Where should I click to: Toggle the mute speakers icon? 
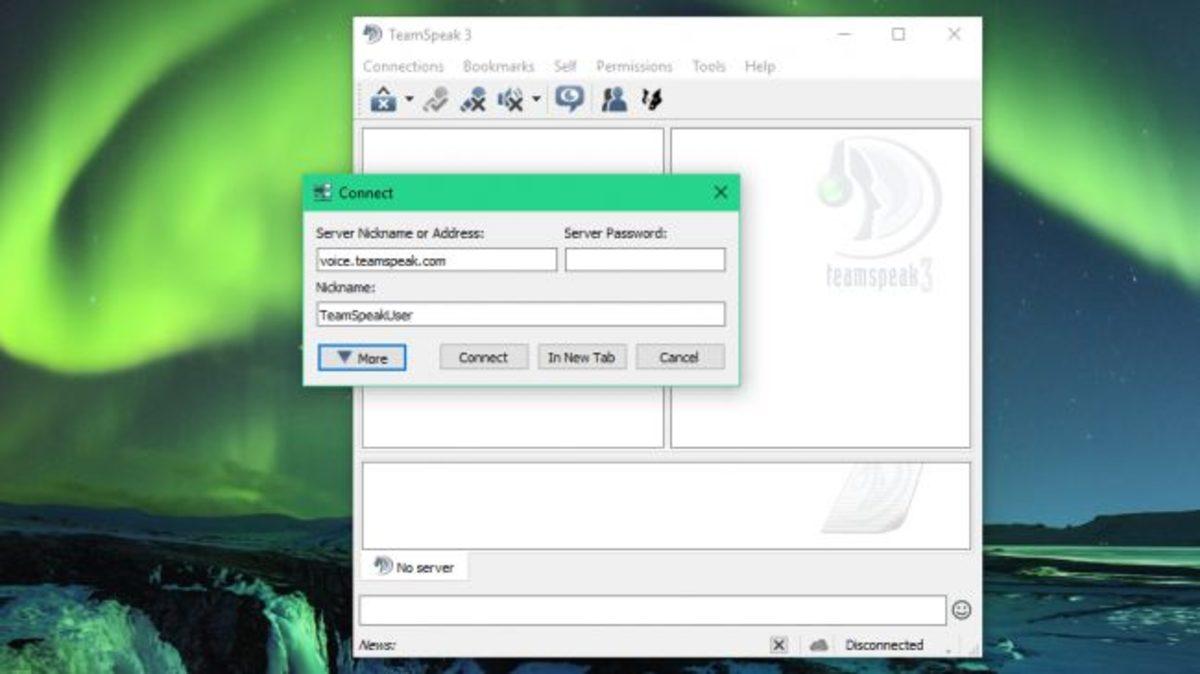pyautogui.click(x=511, y=99)
